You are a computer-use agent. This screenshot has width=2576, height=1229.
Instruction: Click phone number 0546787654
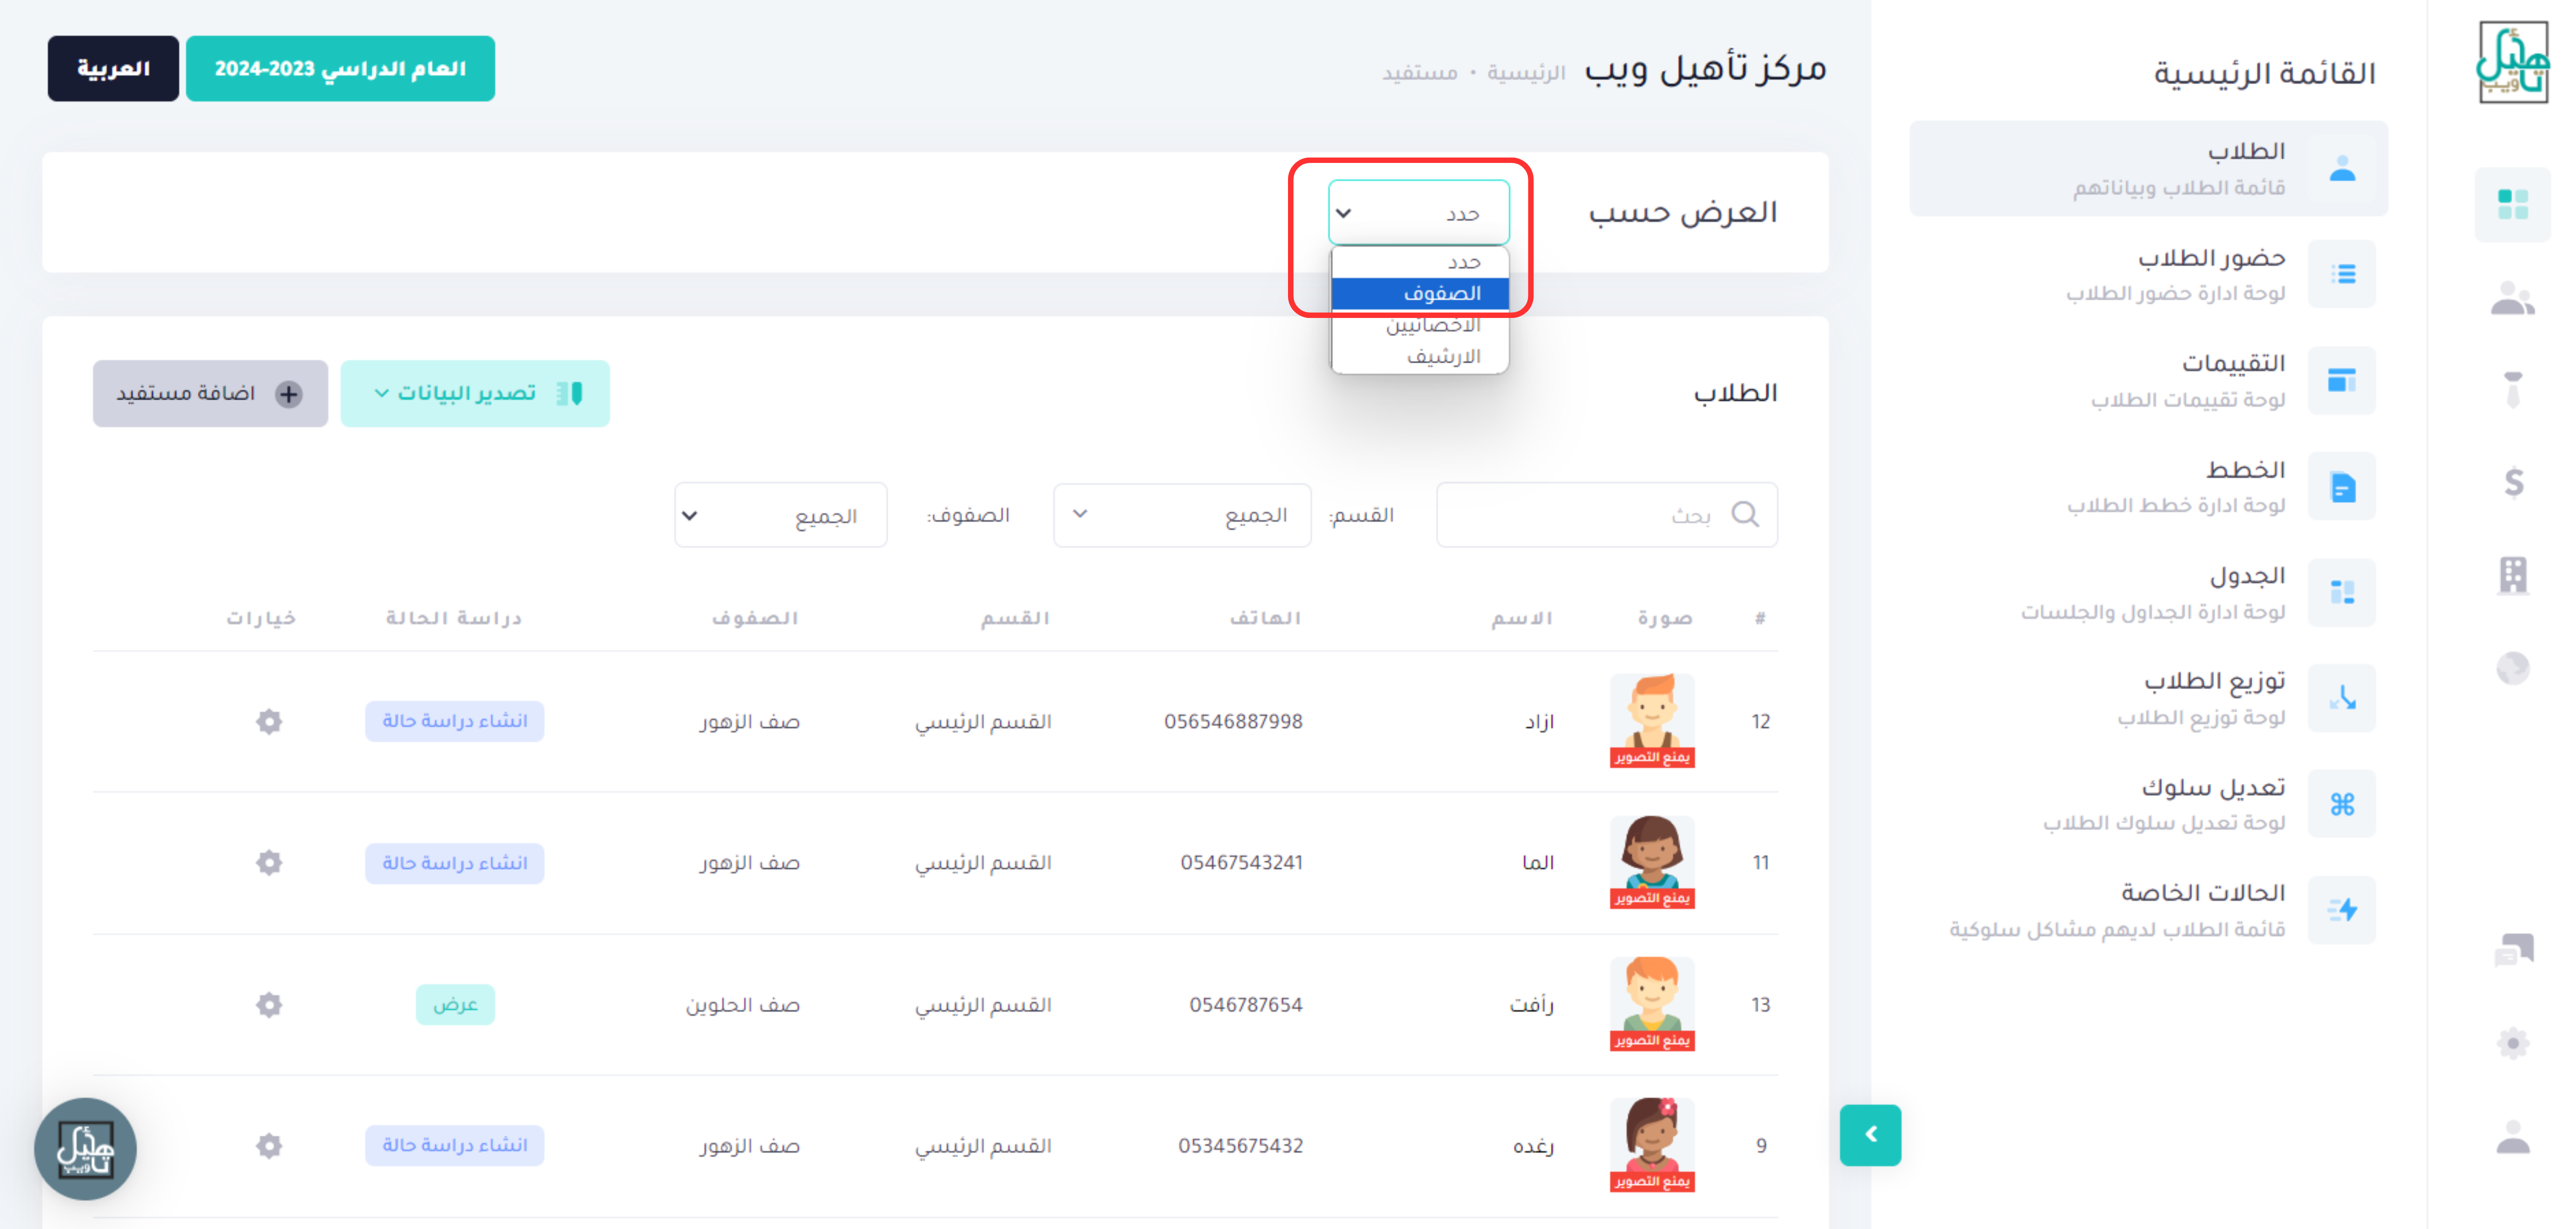coord(1246,1004)
